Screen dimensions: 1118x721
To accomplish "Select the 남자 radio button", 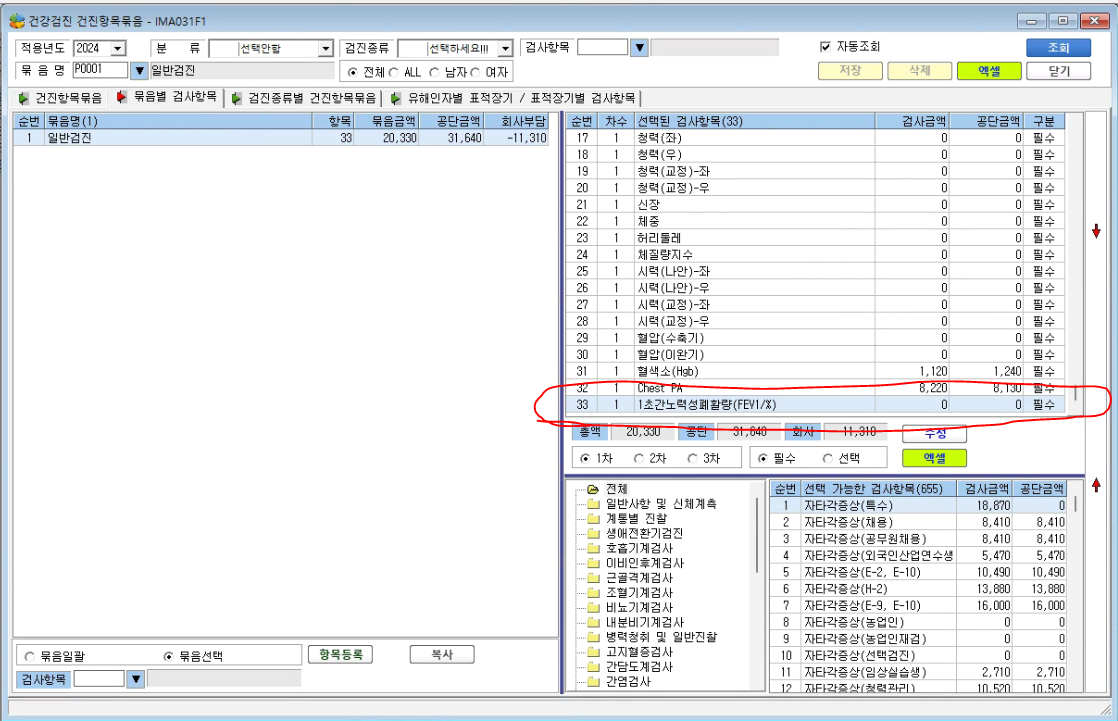I will [x=434, y=73].
